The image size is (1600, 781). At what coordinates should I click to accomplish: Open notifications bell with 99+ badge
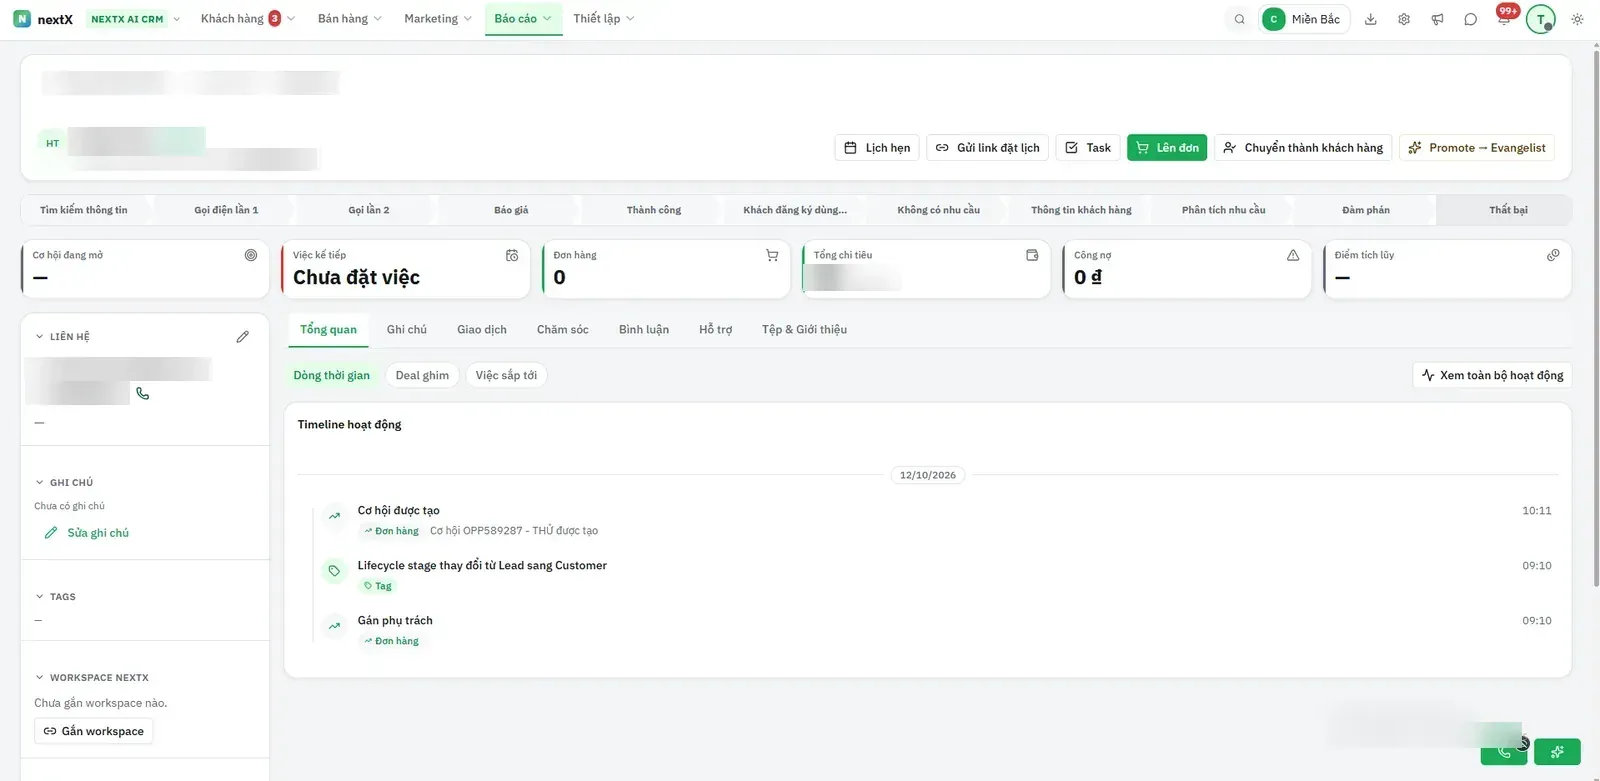point(1504,17)
